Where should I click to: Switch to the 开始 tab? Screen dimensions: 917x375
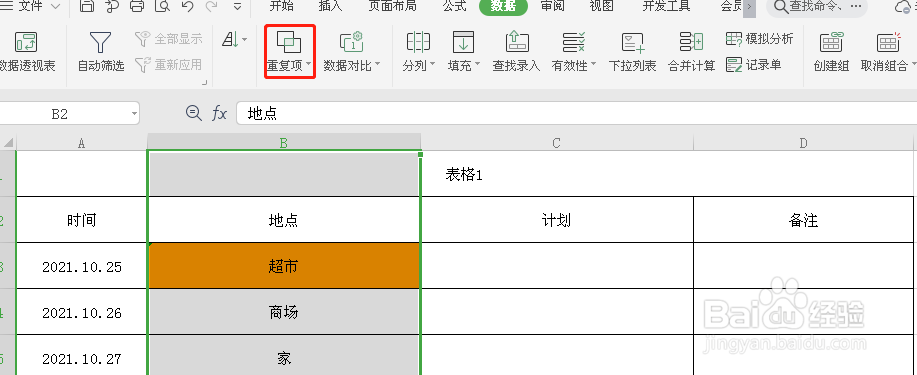pos(281,6)
